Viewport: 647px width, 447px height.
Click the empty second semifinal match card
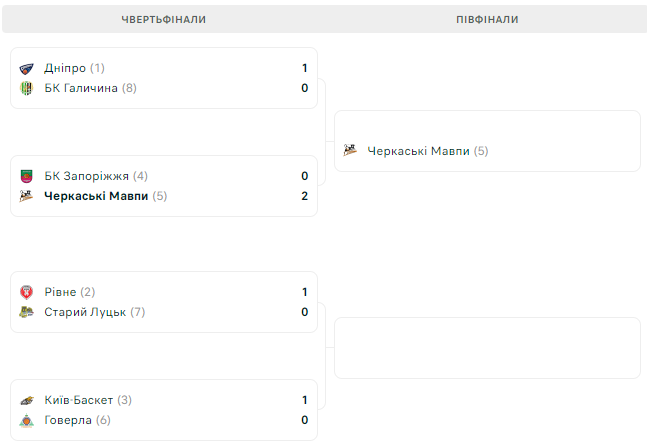pos(487,348)
